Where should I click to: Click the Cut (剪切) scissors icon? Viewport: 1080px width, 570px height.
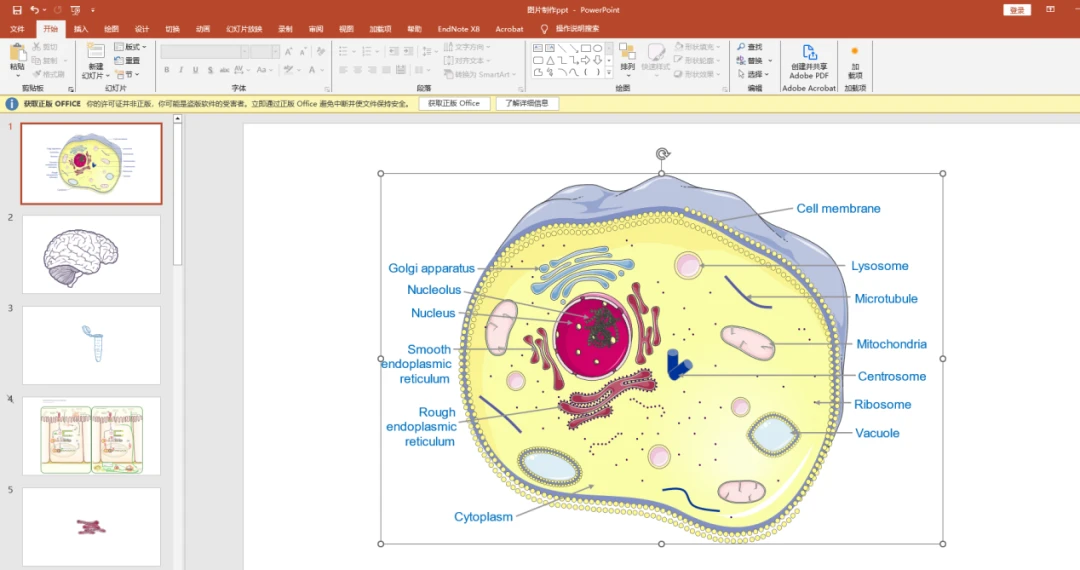37,47
